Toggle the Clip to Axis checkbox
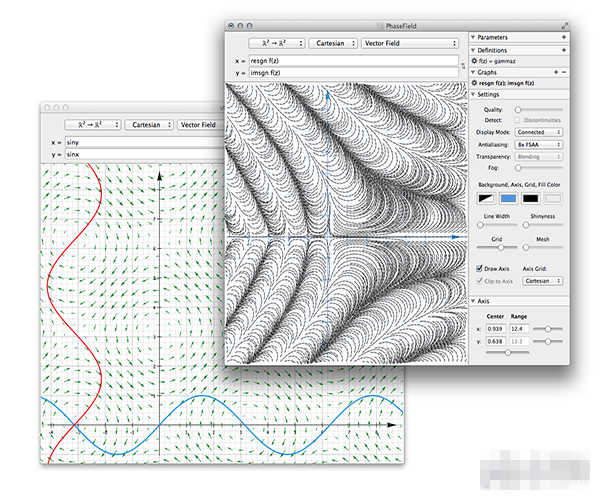Viewport: 600px width, 500px height. 478,281
